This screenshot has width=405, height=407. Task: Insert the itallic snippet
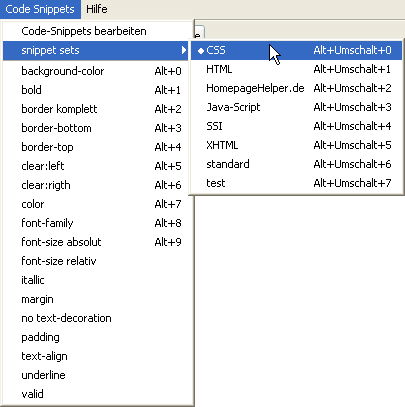98,280
